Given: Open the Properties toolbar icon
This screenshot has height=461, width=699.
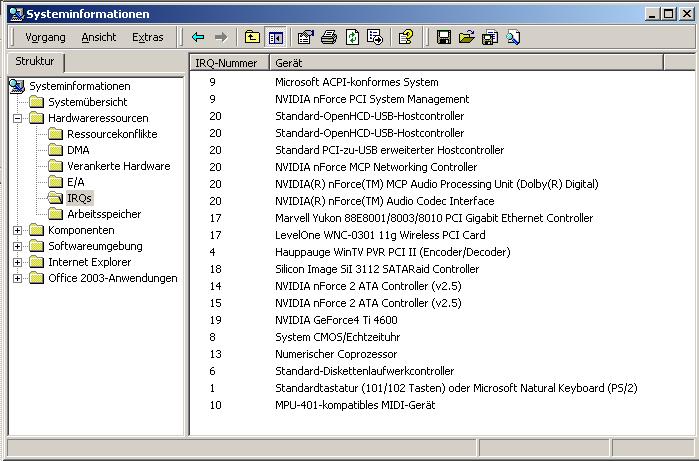Looking at the screenshot, I should pos(305,37).
